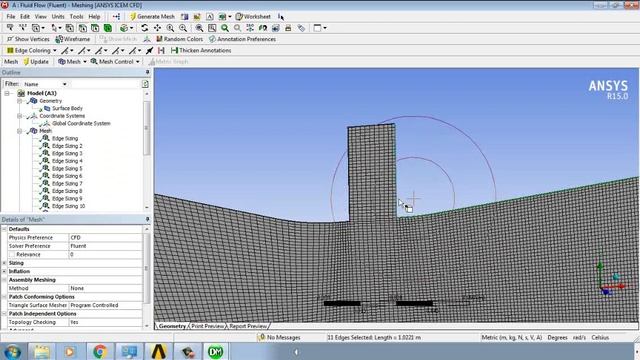Open DesignModeler DM taskbar icon
Image resolution: width=640 pixels, height=360 pixels.
216,351
